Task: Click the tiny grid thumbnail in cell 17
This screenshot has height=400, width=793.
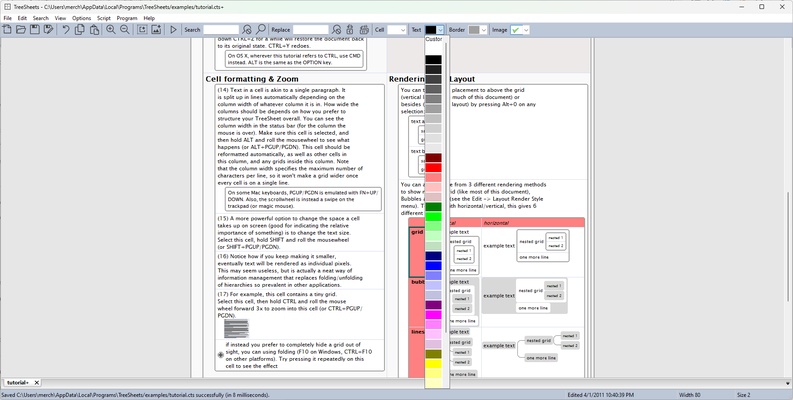Action: click(x=236, y=328)
